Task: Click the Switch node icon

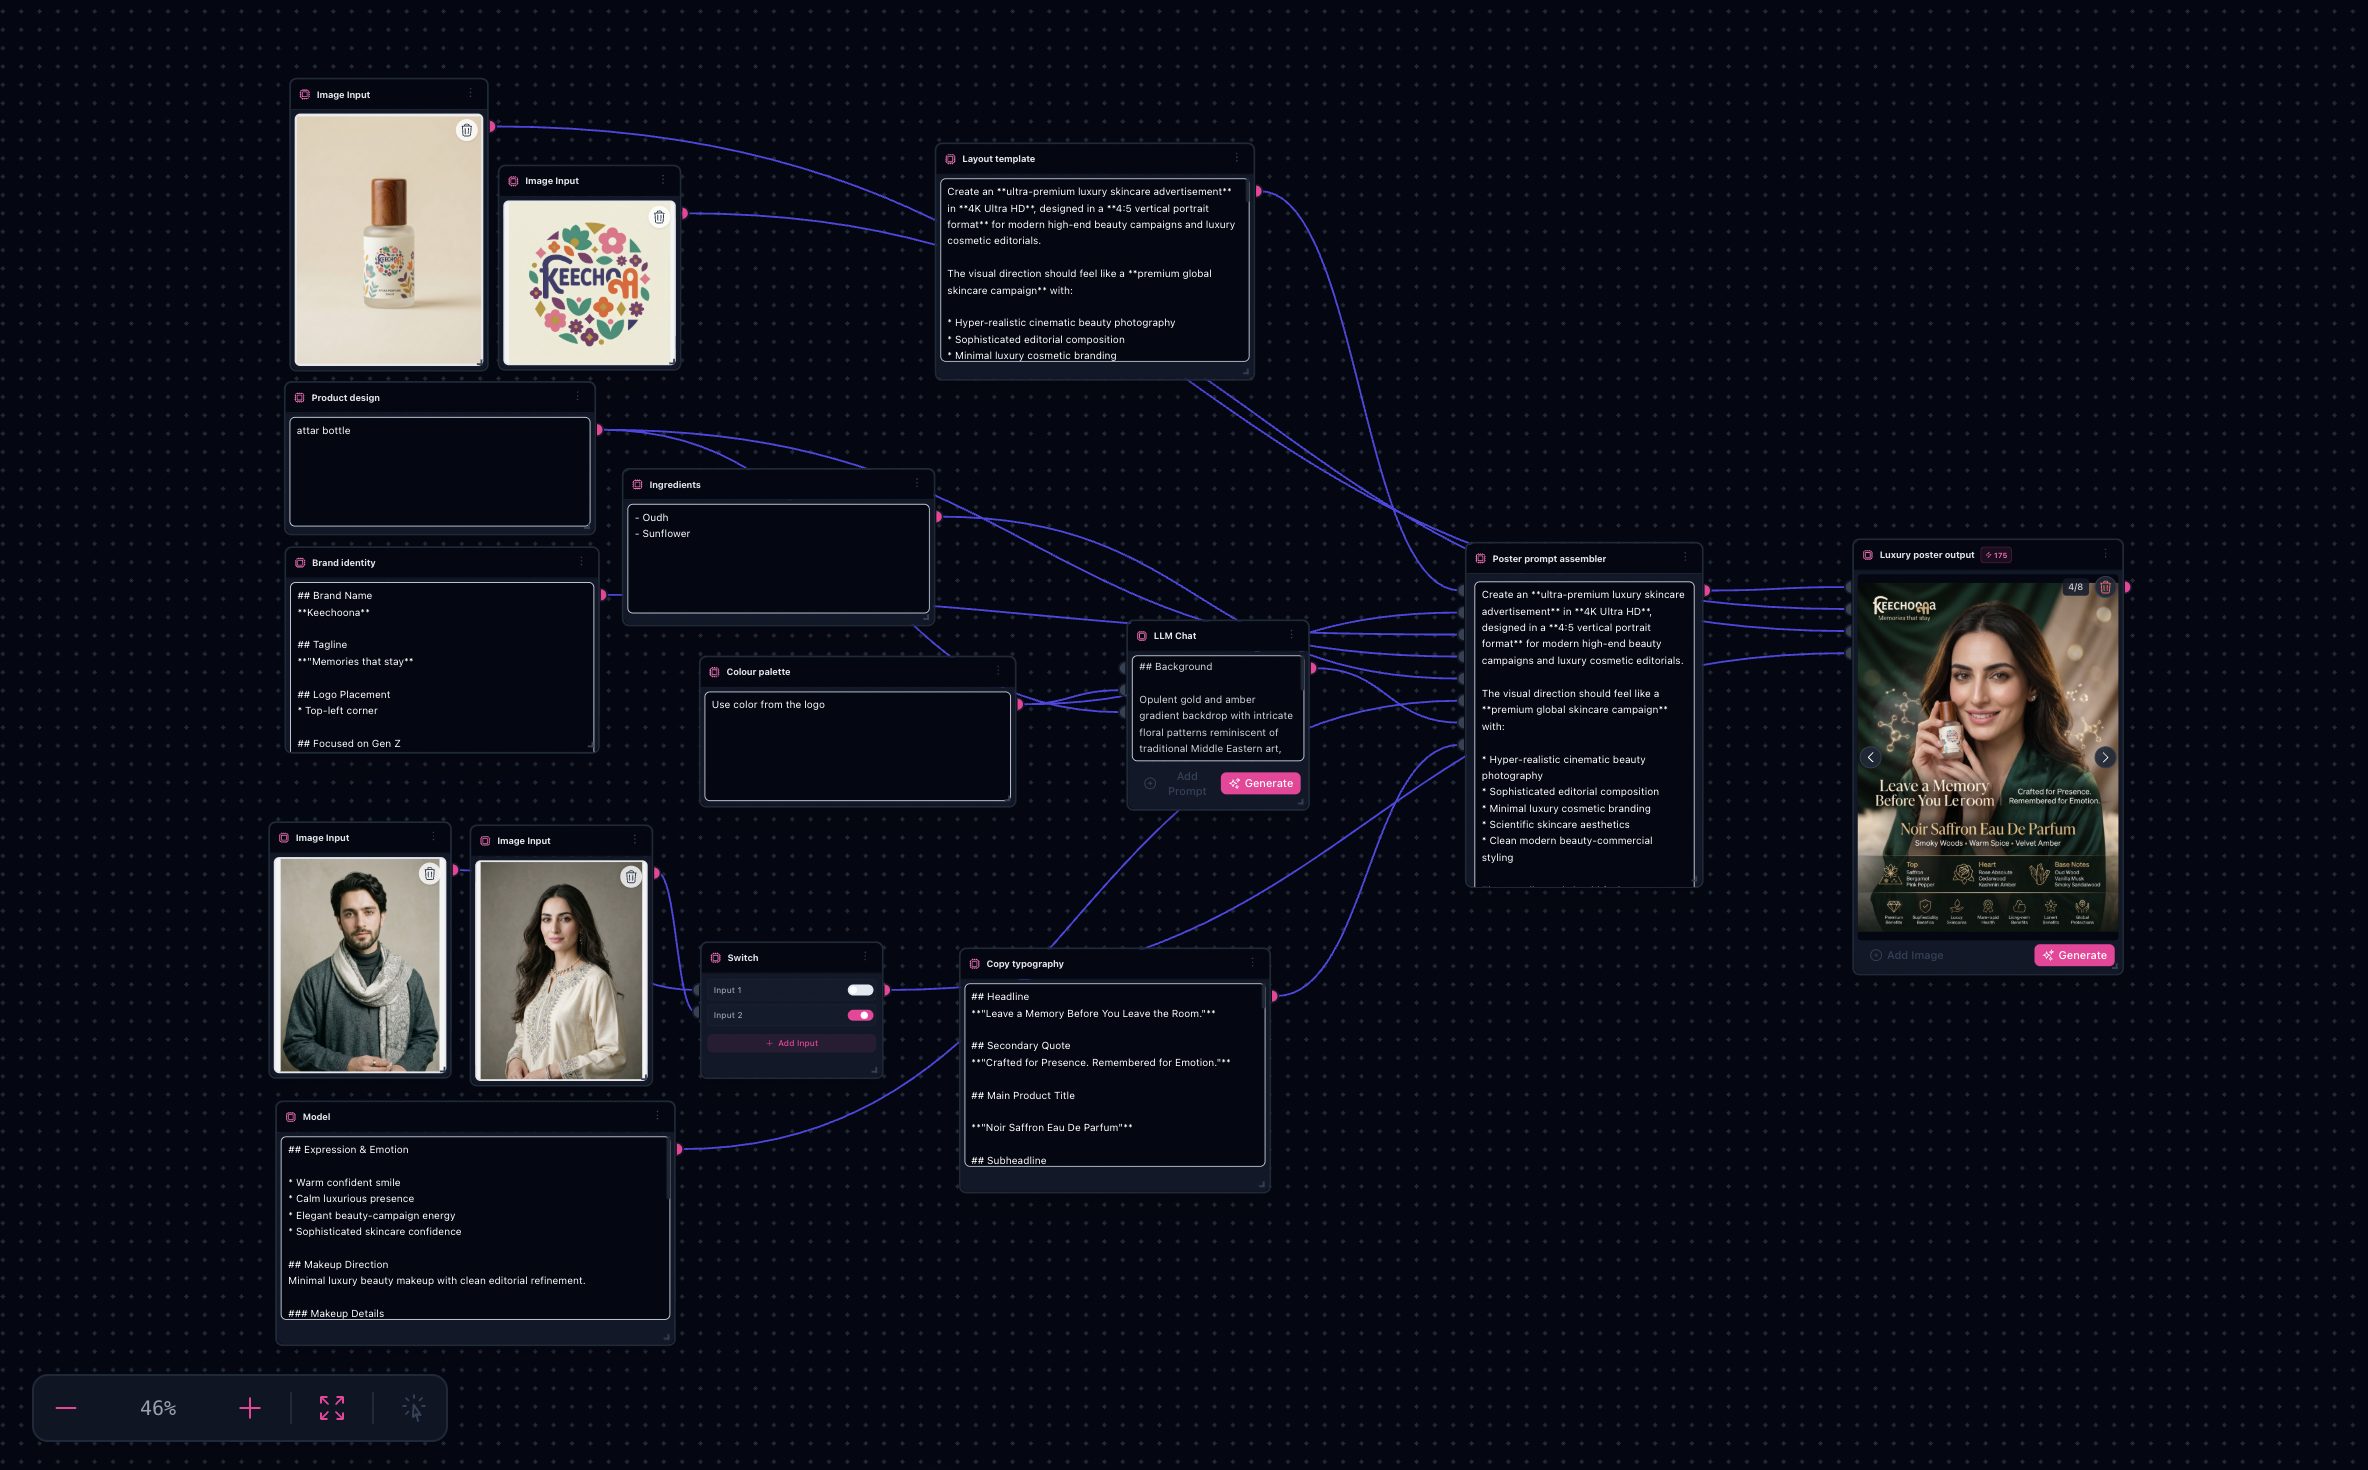Action: [715, 958]
